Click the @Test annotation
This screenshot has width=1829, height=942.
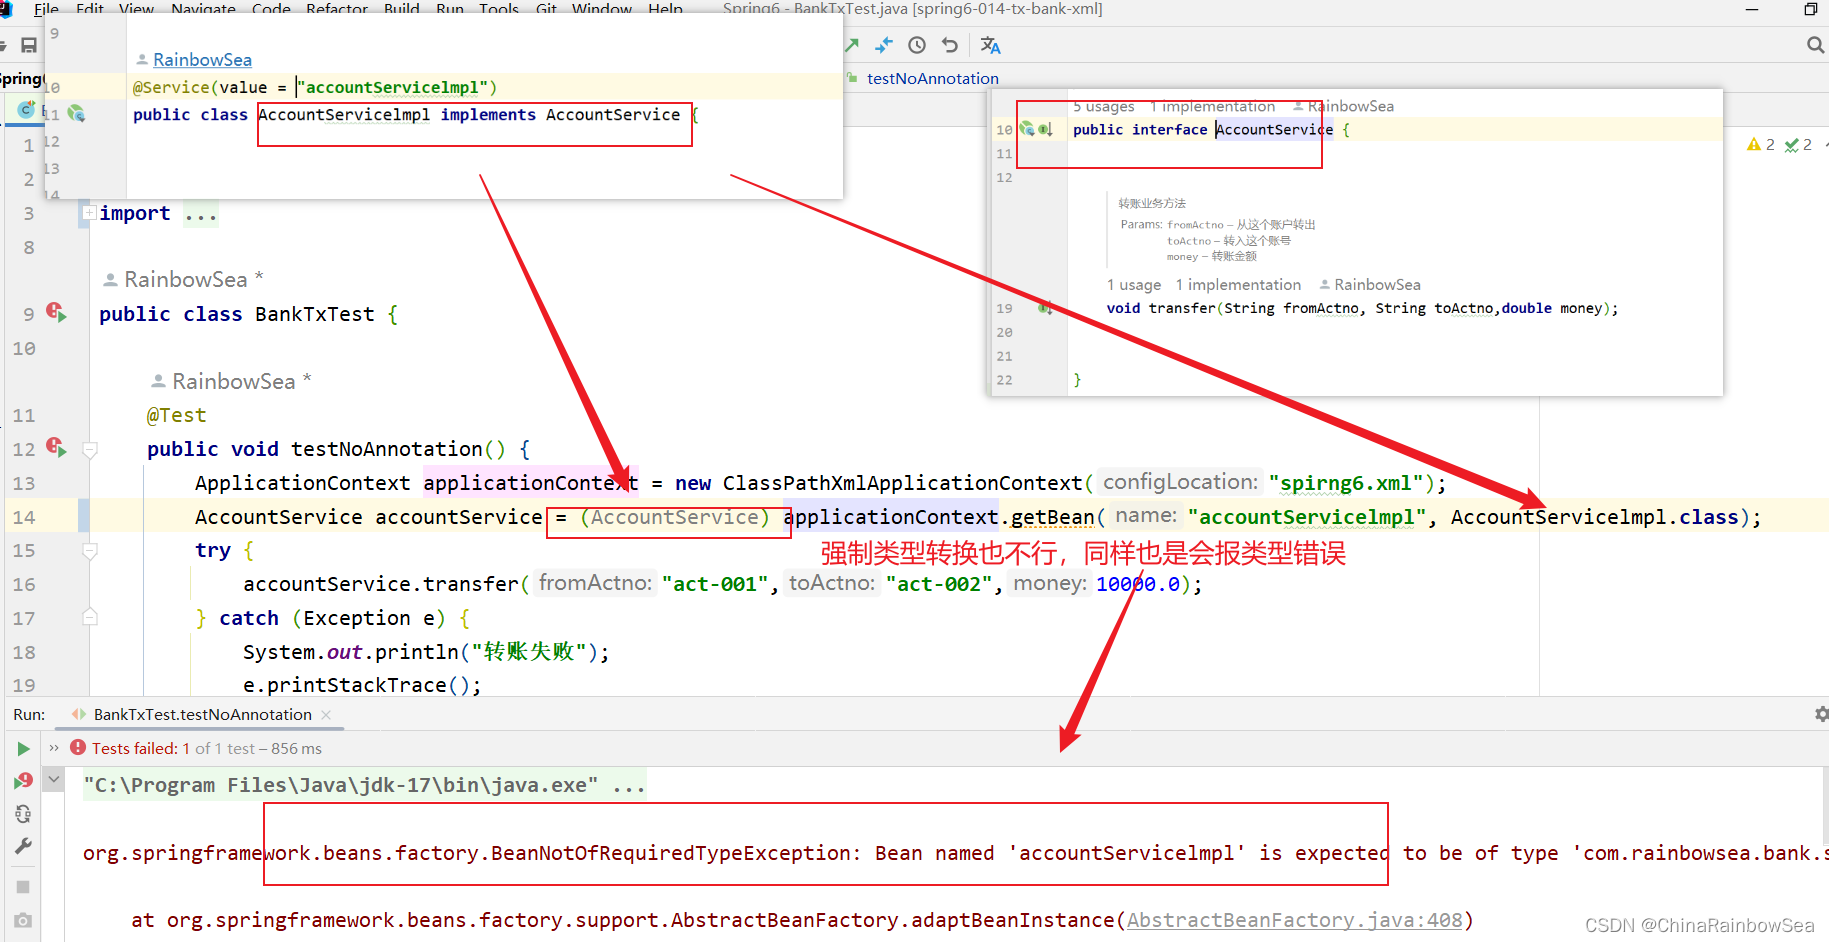pyautogui.click(x=176, y=415)
